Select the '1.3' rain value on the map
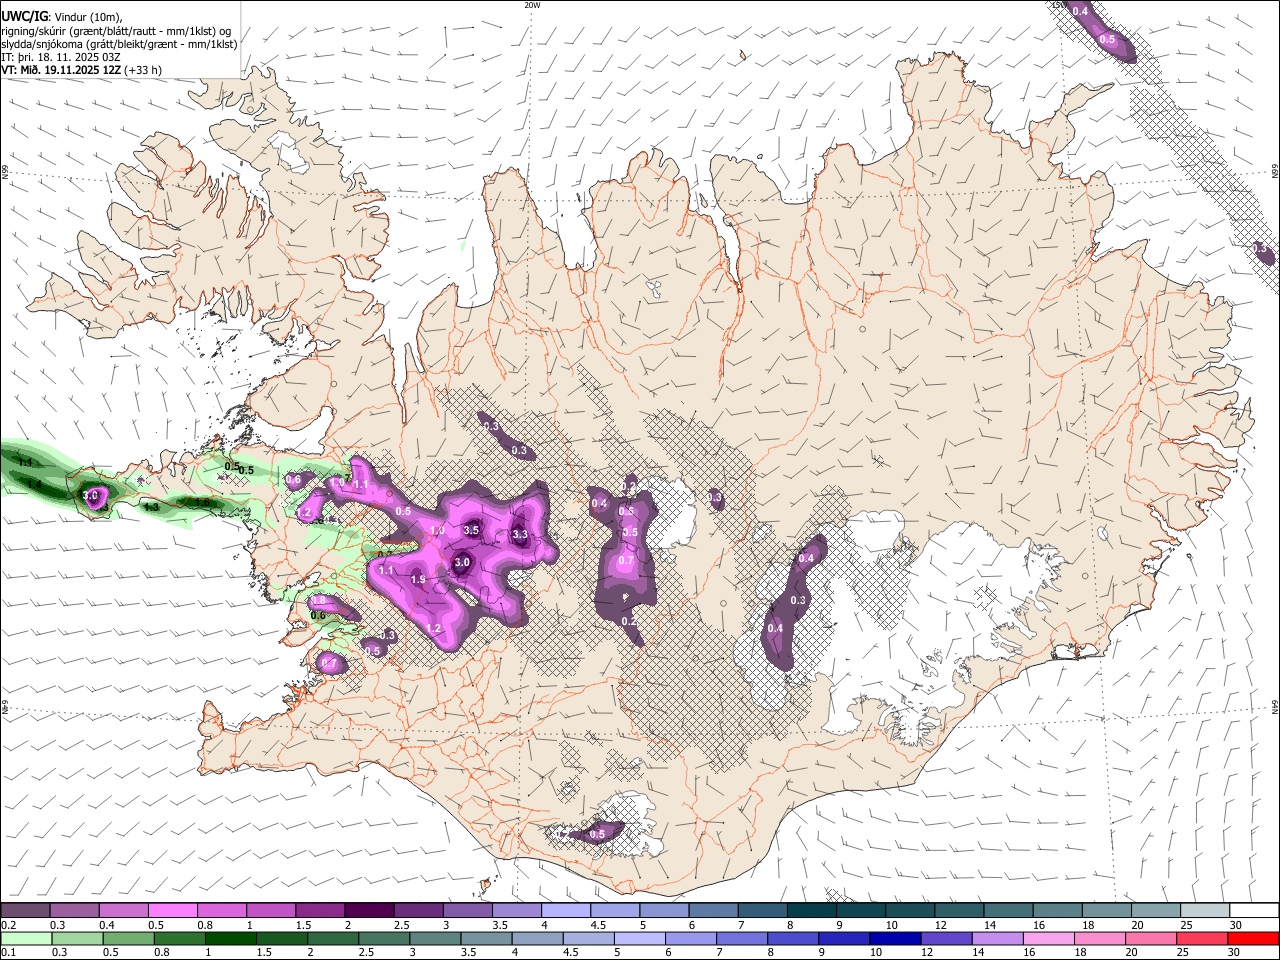The height and width of the screenshot is (960, 1280). click(152, 507)
